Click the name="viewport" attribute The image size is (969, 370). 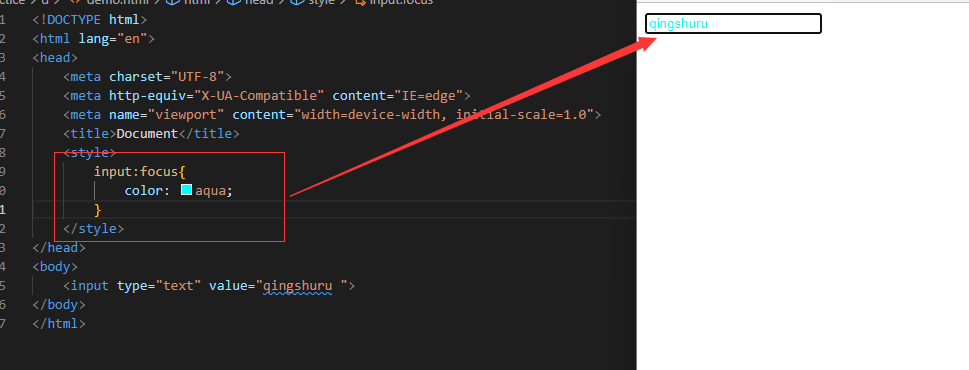tap(167, 115)
